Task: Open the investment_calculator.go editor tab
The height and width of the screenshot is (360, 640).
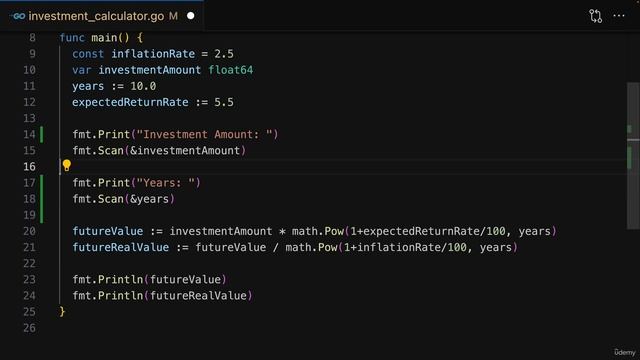Action: (x=102, y=16)
